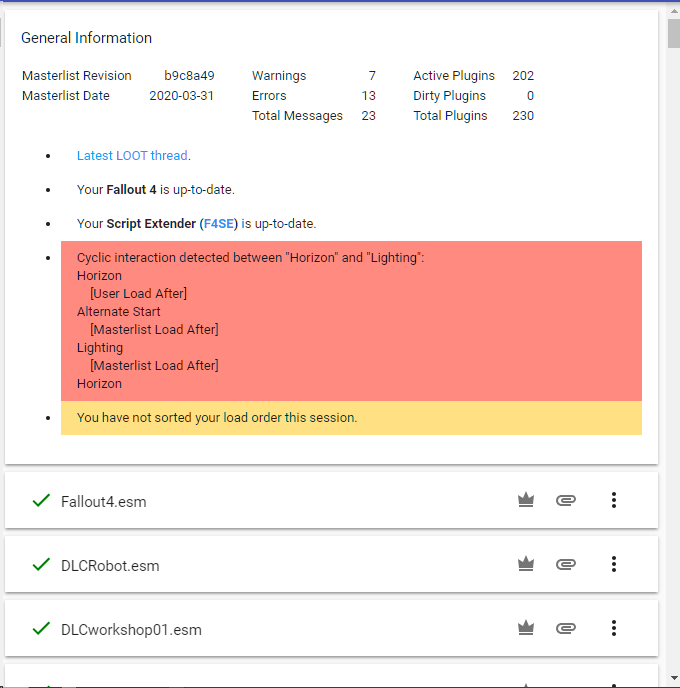Click the vertical scrollbar thumb
Viewport: 680px width, 688px height.
[x=673, y=33]
